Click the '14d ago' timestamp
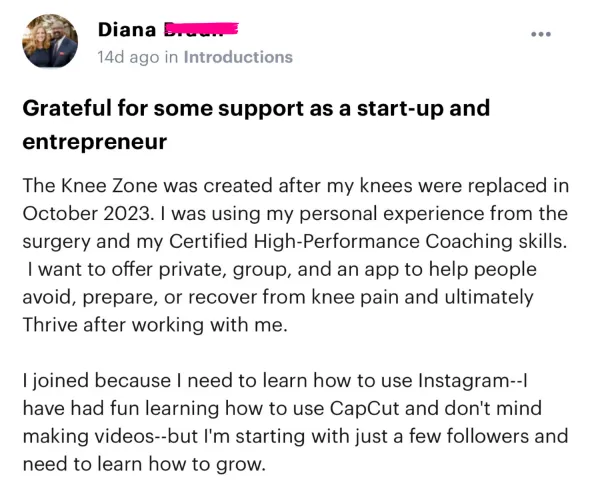Viewport: 600px width, 492px height. 128,57
